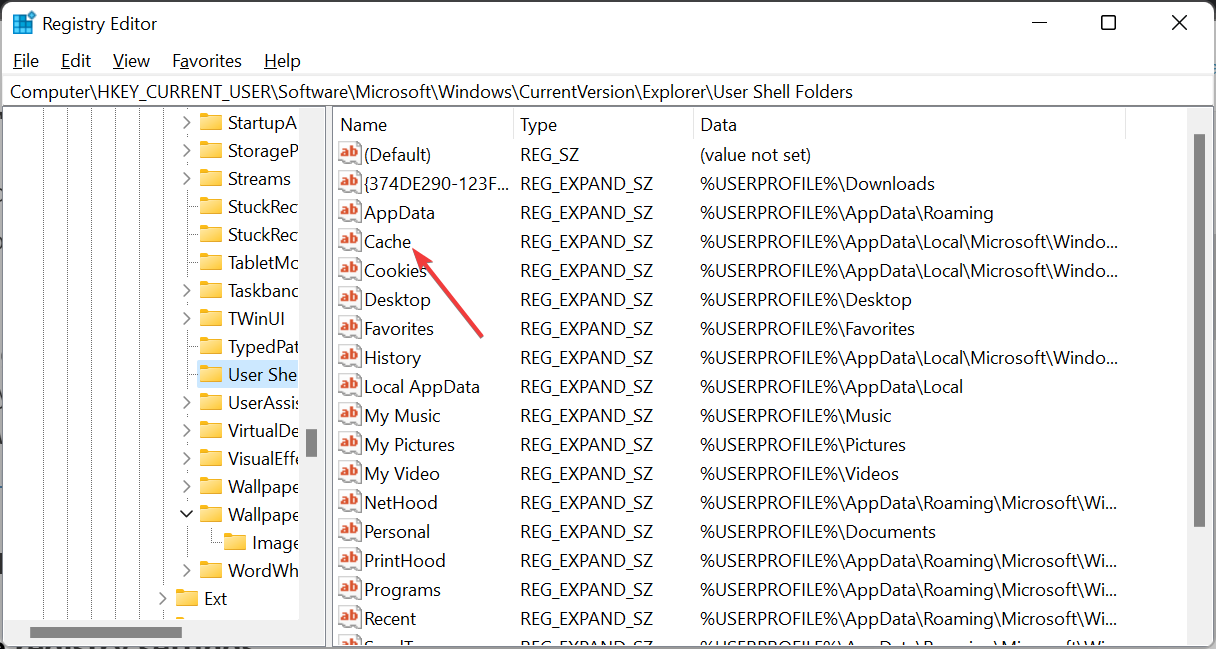This screenshot has height=649, width=1216.
Task: Select the My Music value icon
Action: 349,415
